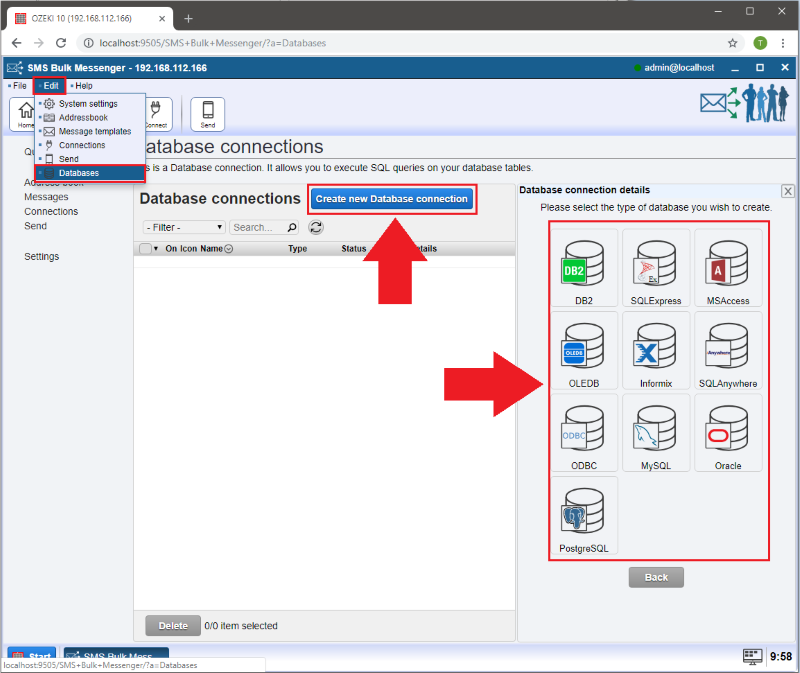Pick the PostgreSQL database icon
This screenshot has width=800, height=673.
[x=584, y=515]
